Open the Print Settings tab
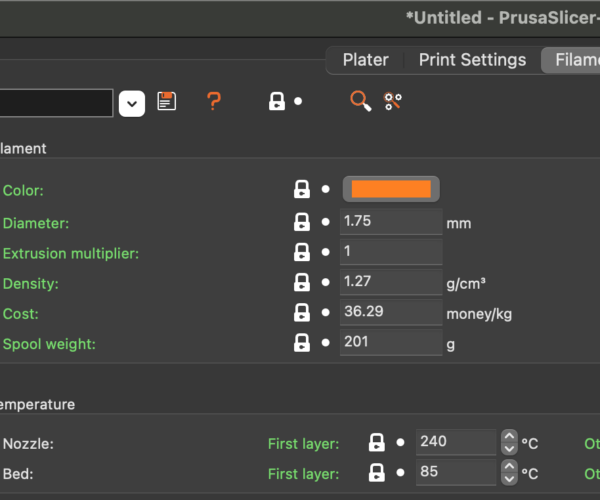Screen dimensions: 600x500 (472, 60)
